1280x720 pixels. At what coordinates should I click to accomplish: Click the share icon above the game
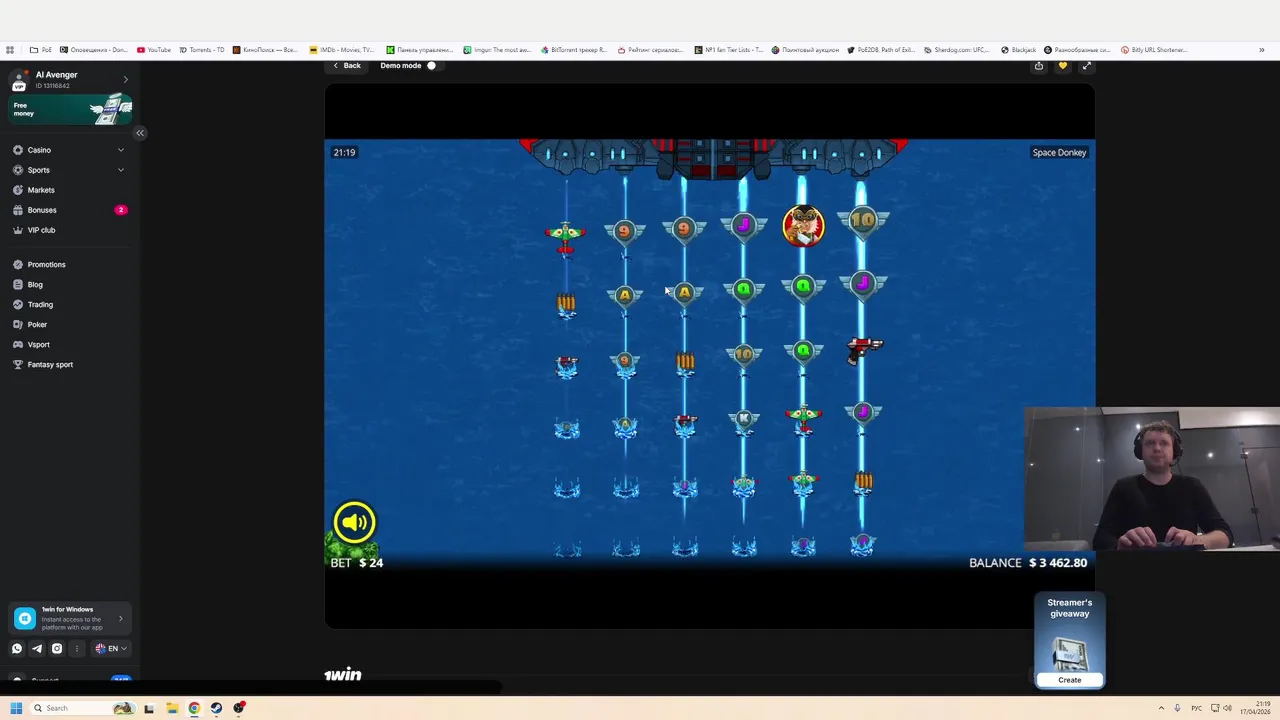pyautogui.click(x=1039, y=66)
